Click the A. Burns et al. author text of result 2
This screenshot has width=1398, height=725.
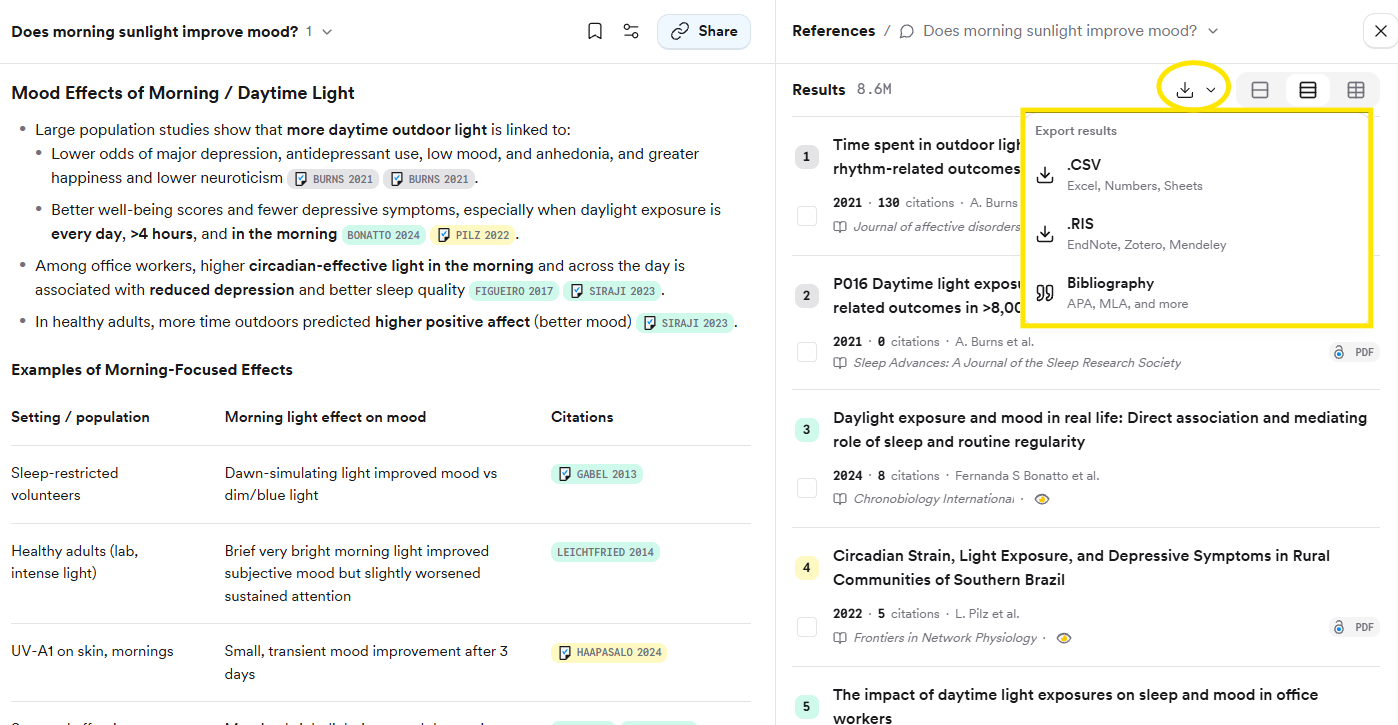994,341
